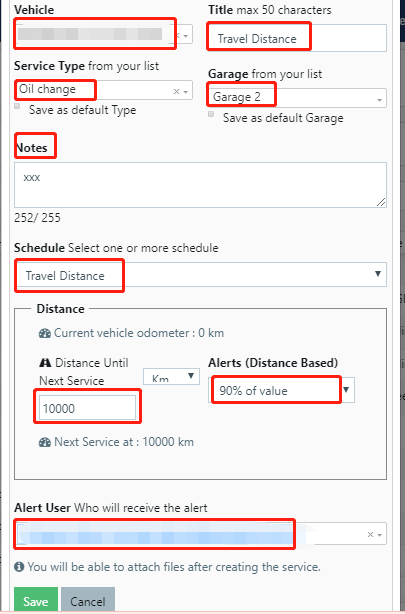
Task: Click the road icon near Distance Until
Action: click(45, 363)
